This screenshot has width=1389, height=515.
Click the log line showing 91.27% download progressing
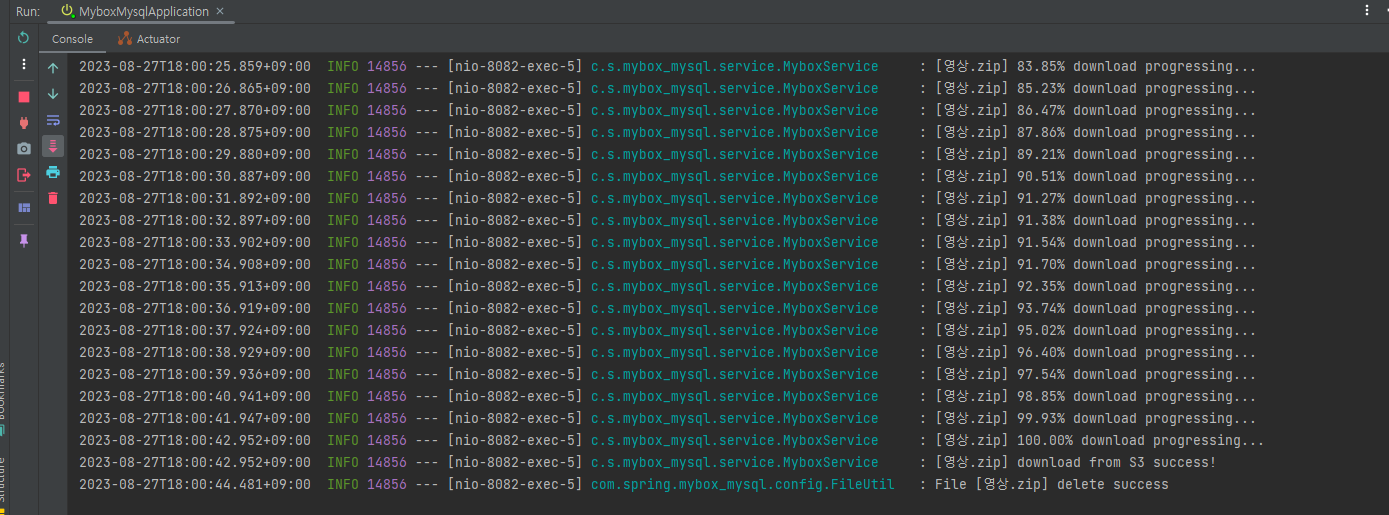(668, 198)
